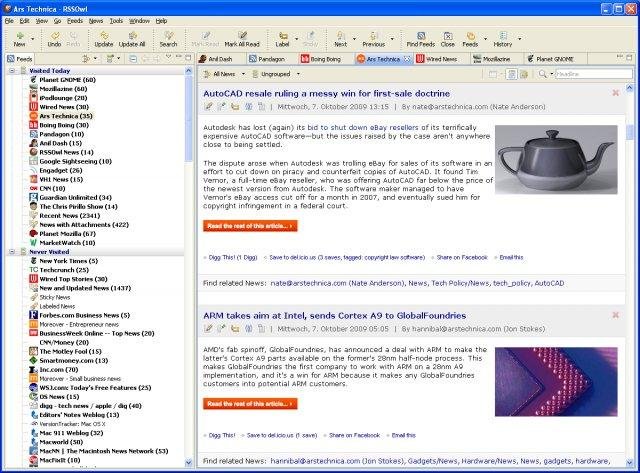The height and width of the screenshot is (473, 640).
Task: Open the Search toolbar icon
Action: click(x=168, y=36)
